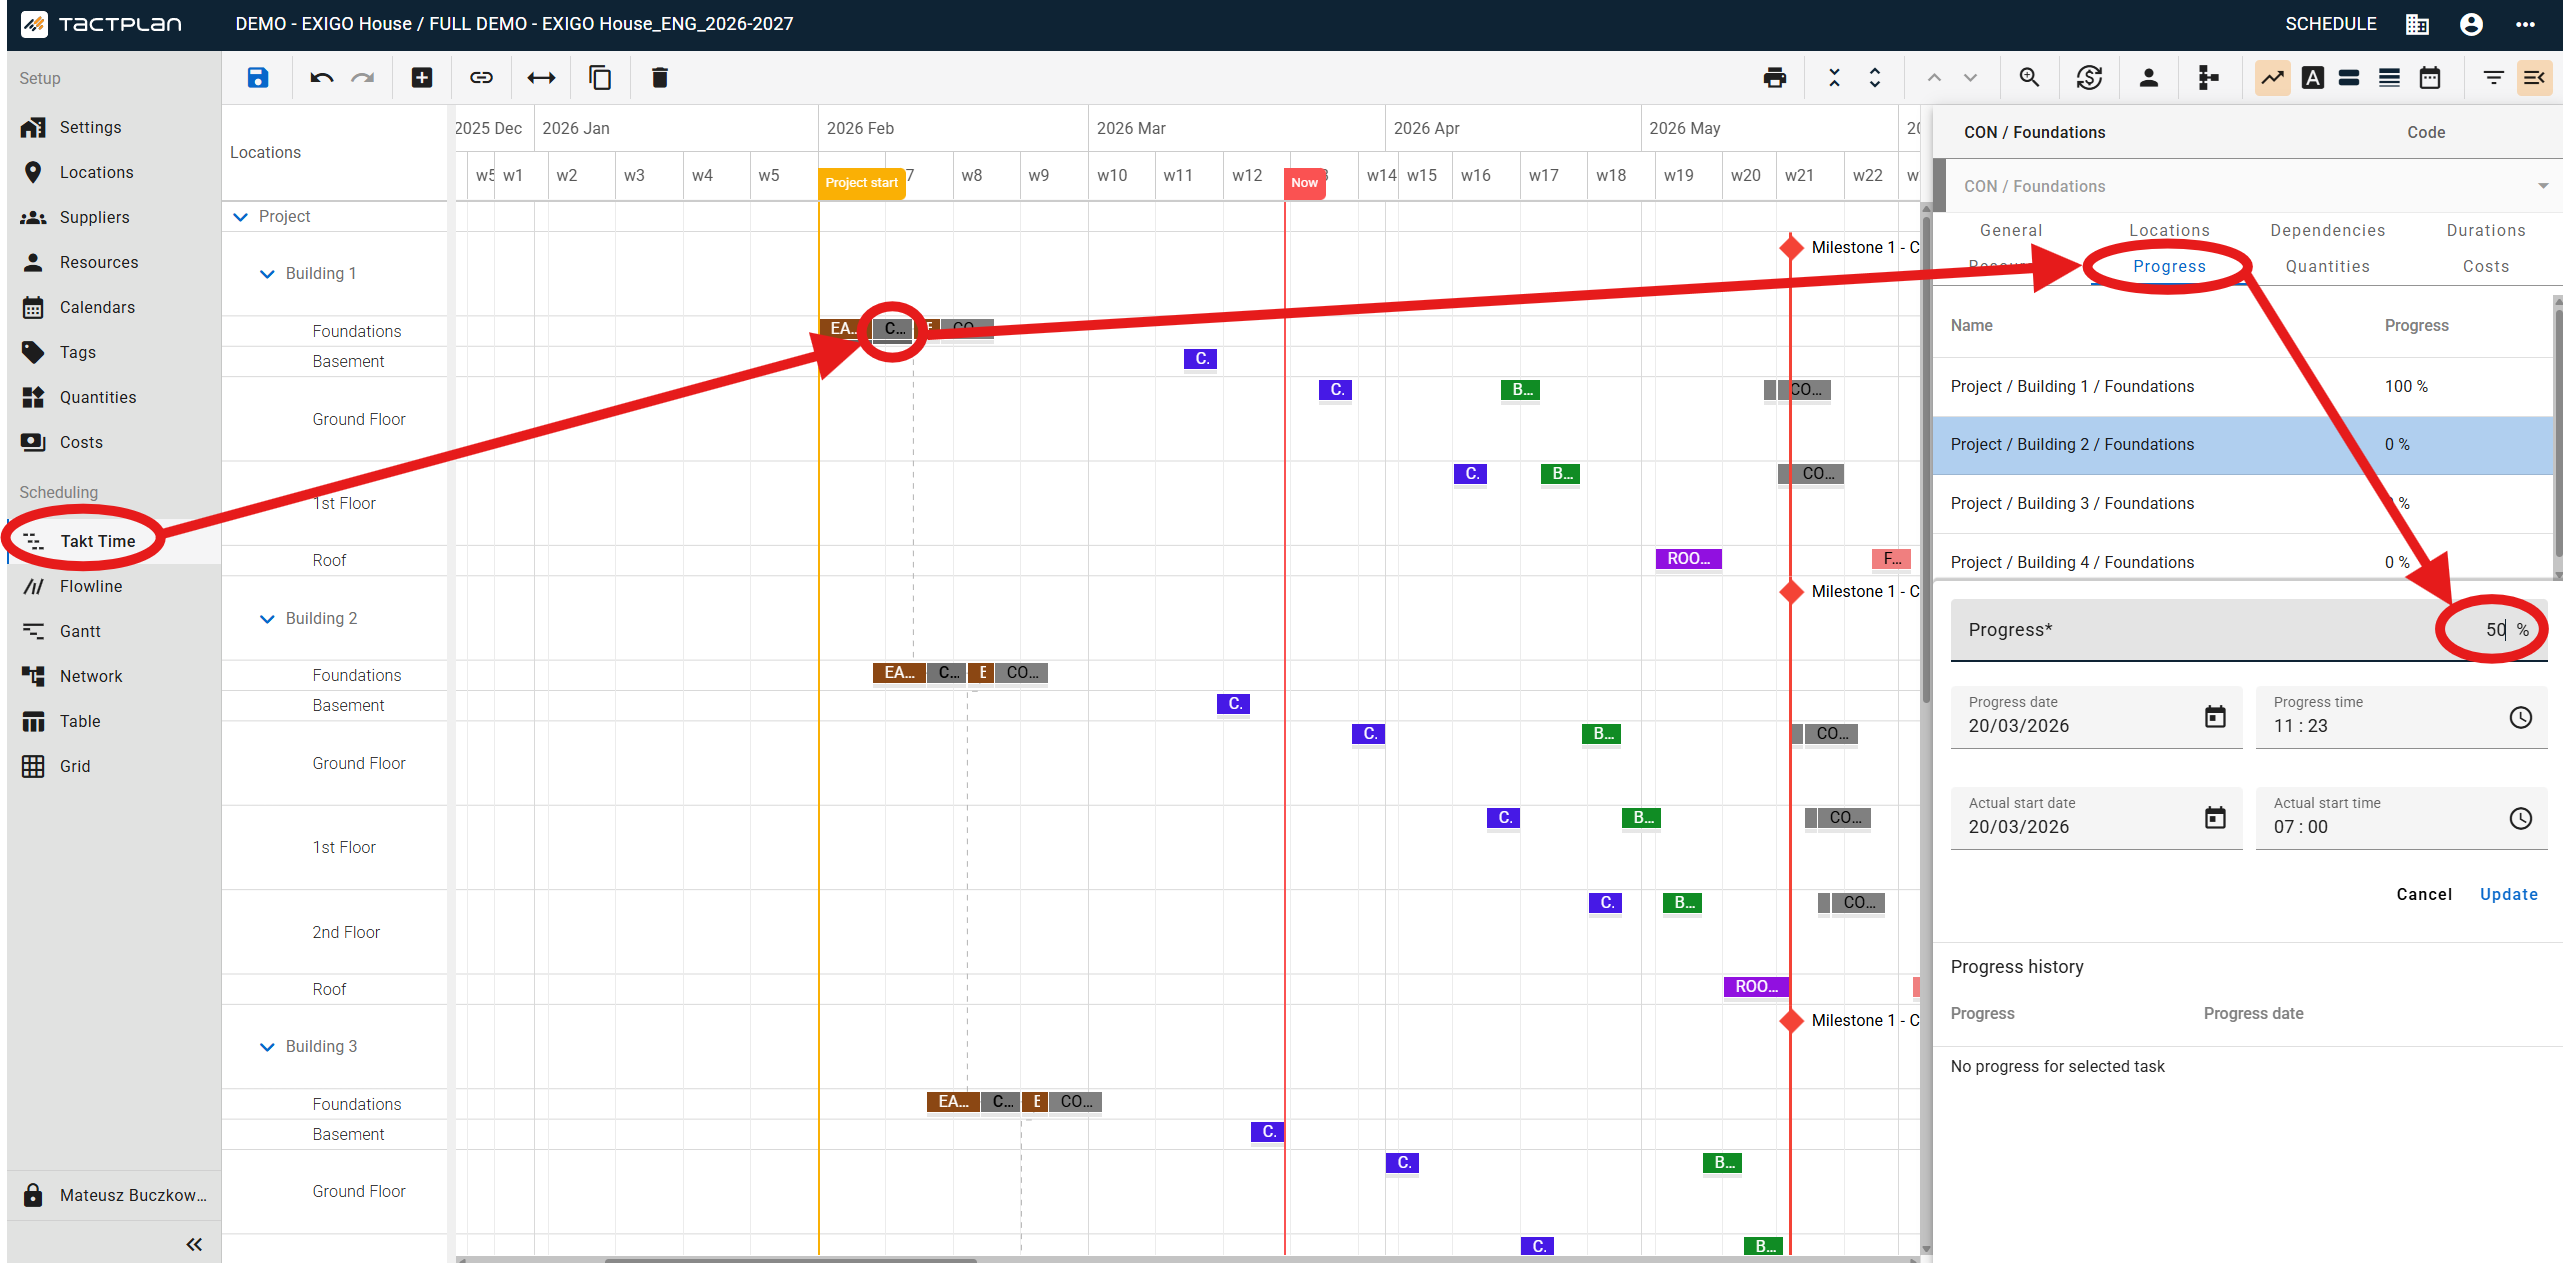The image size is (2563, 1263).
Task: Open the hierarchy structure icon in the toolbar
Action: tap(2208, 78)
